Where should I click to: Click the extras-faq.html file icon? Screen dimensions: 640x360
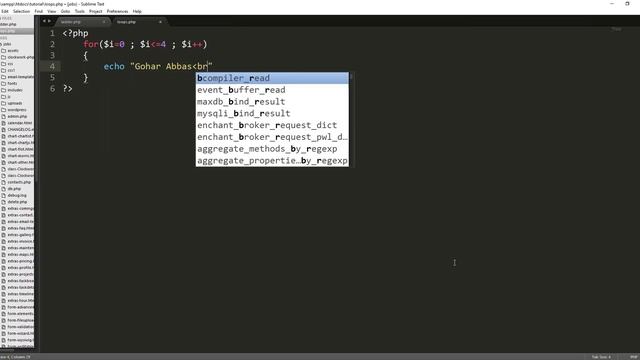coord(4,228)
